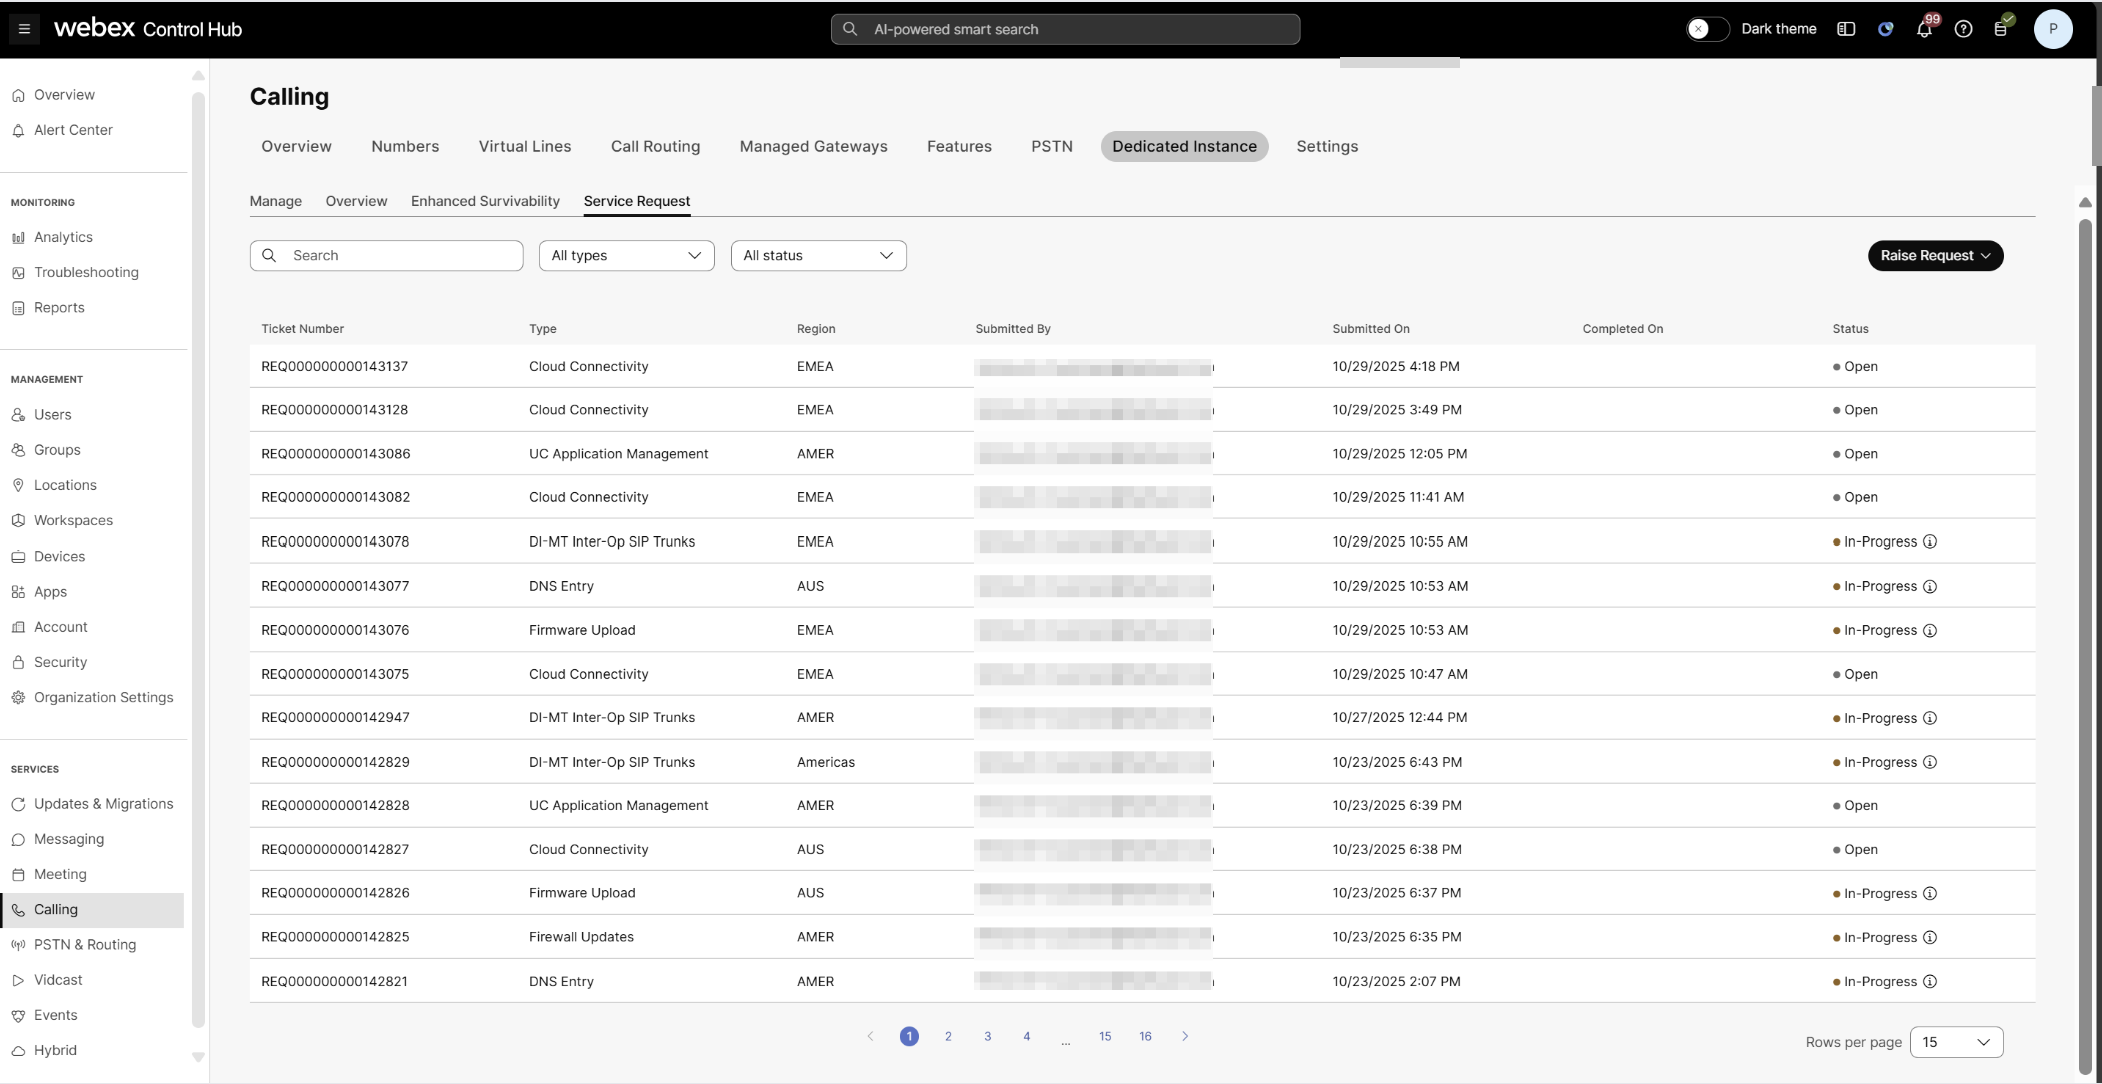Open the help question mark icon

click(x=1962, y=29)
